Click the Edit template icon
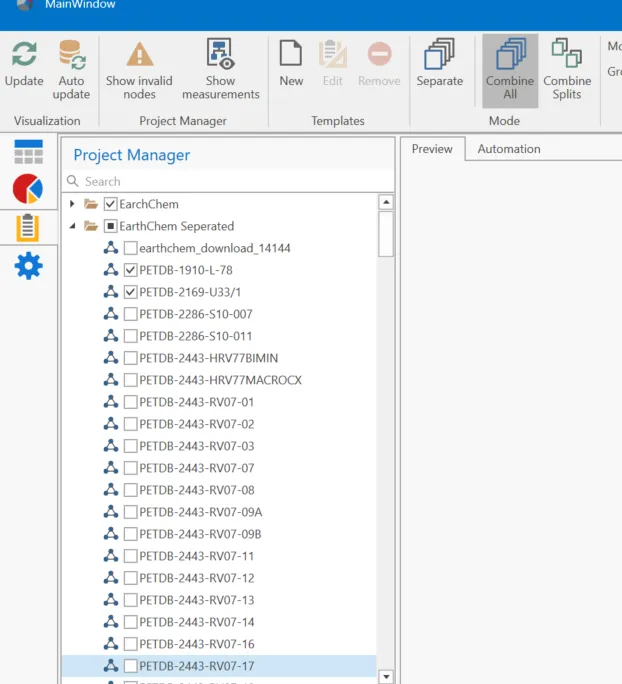 (x=333, y=54)
